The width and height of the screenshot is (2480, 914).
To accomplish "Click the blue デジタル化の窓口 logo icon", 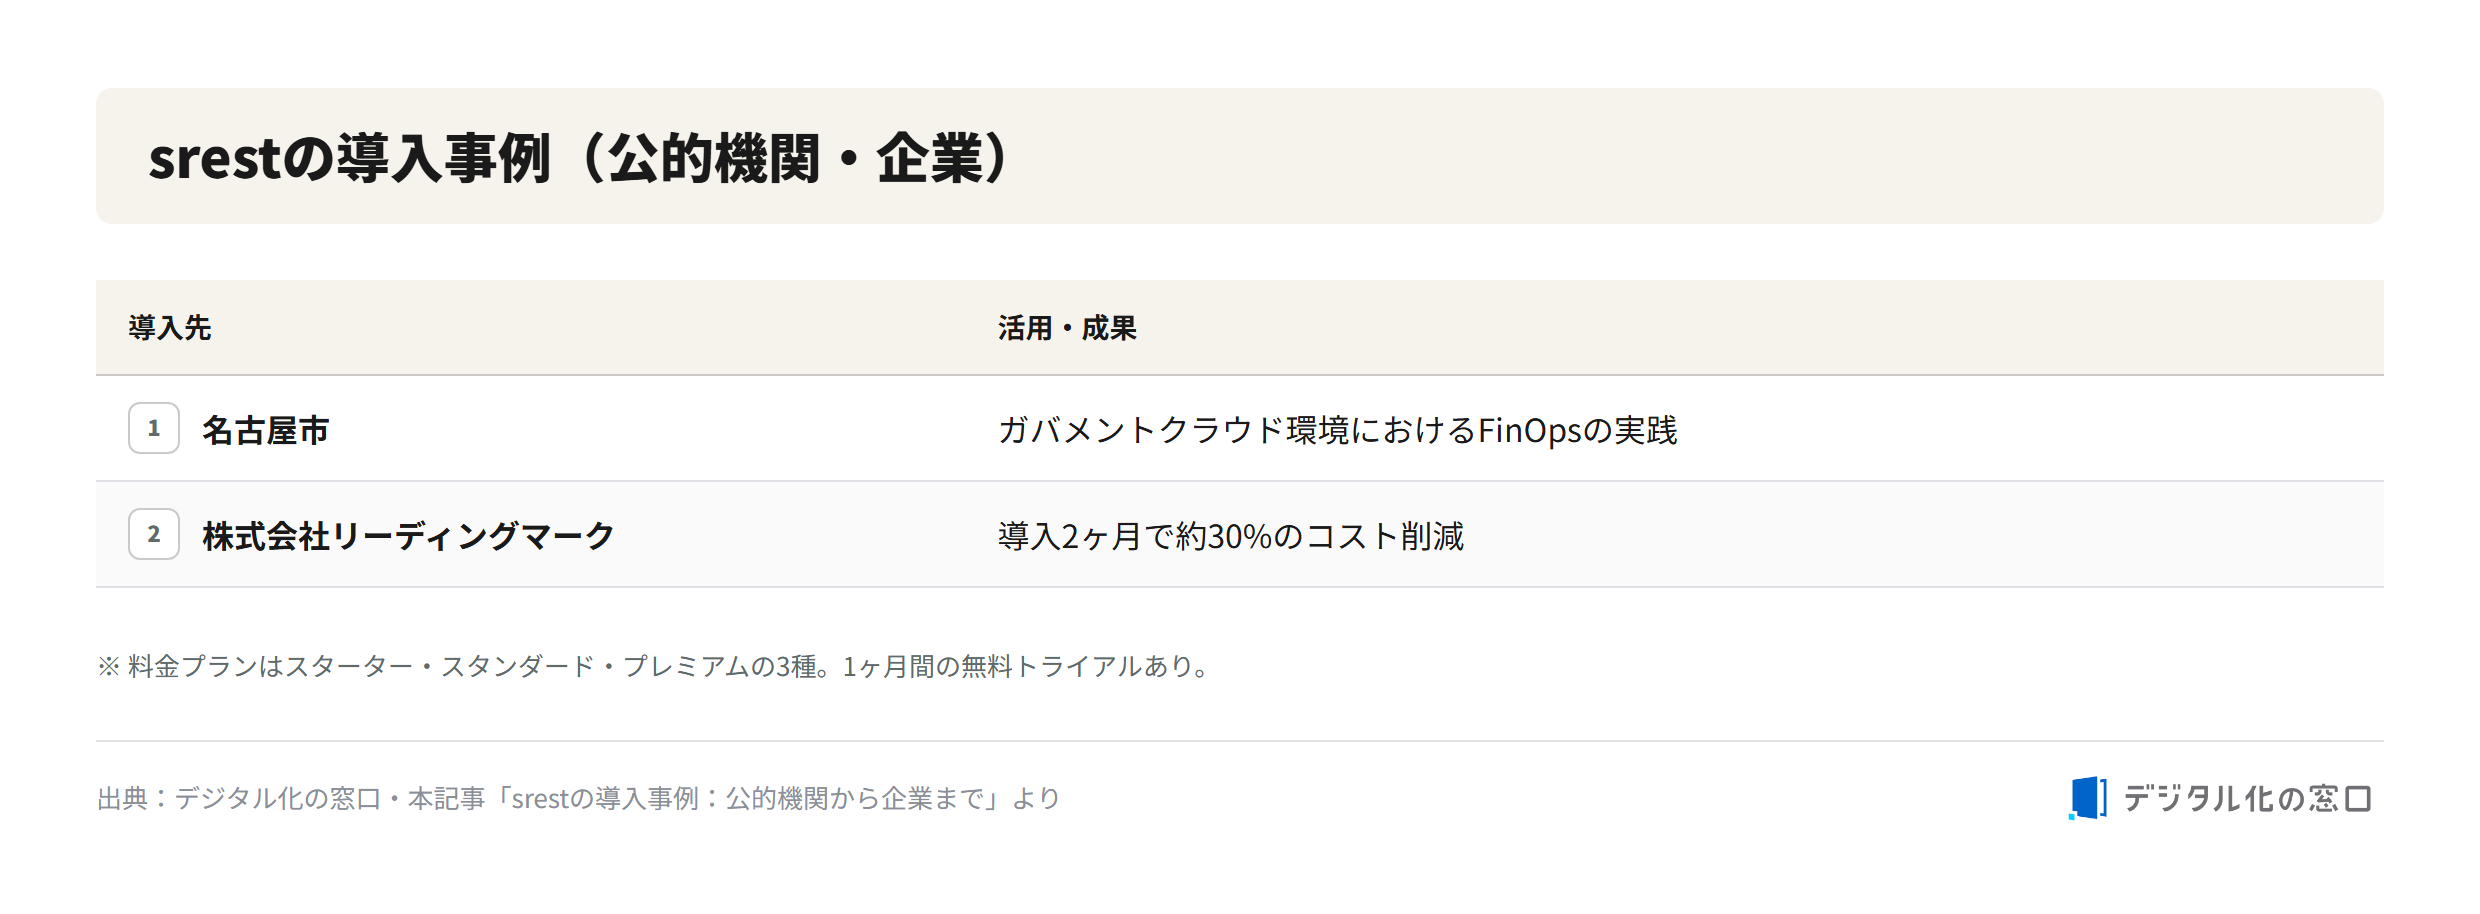I will click(x=2087, y=798).
